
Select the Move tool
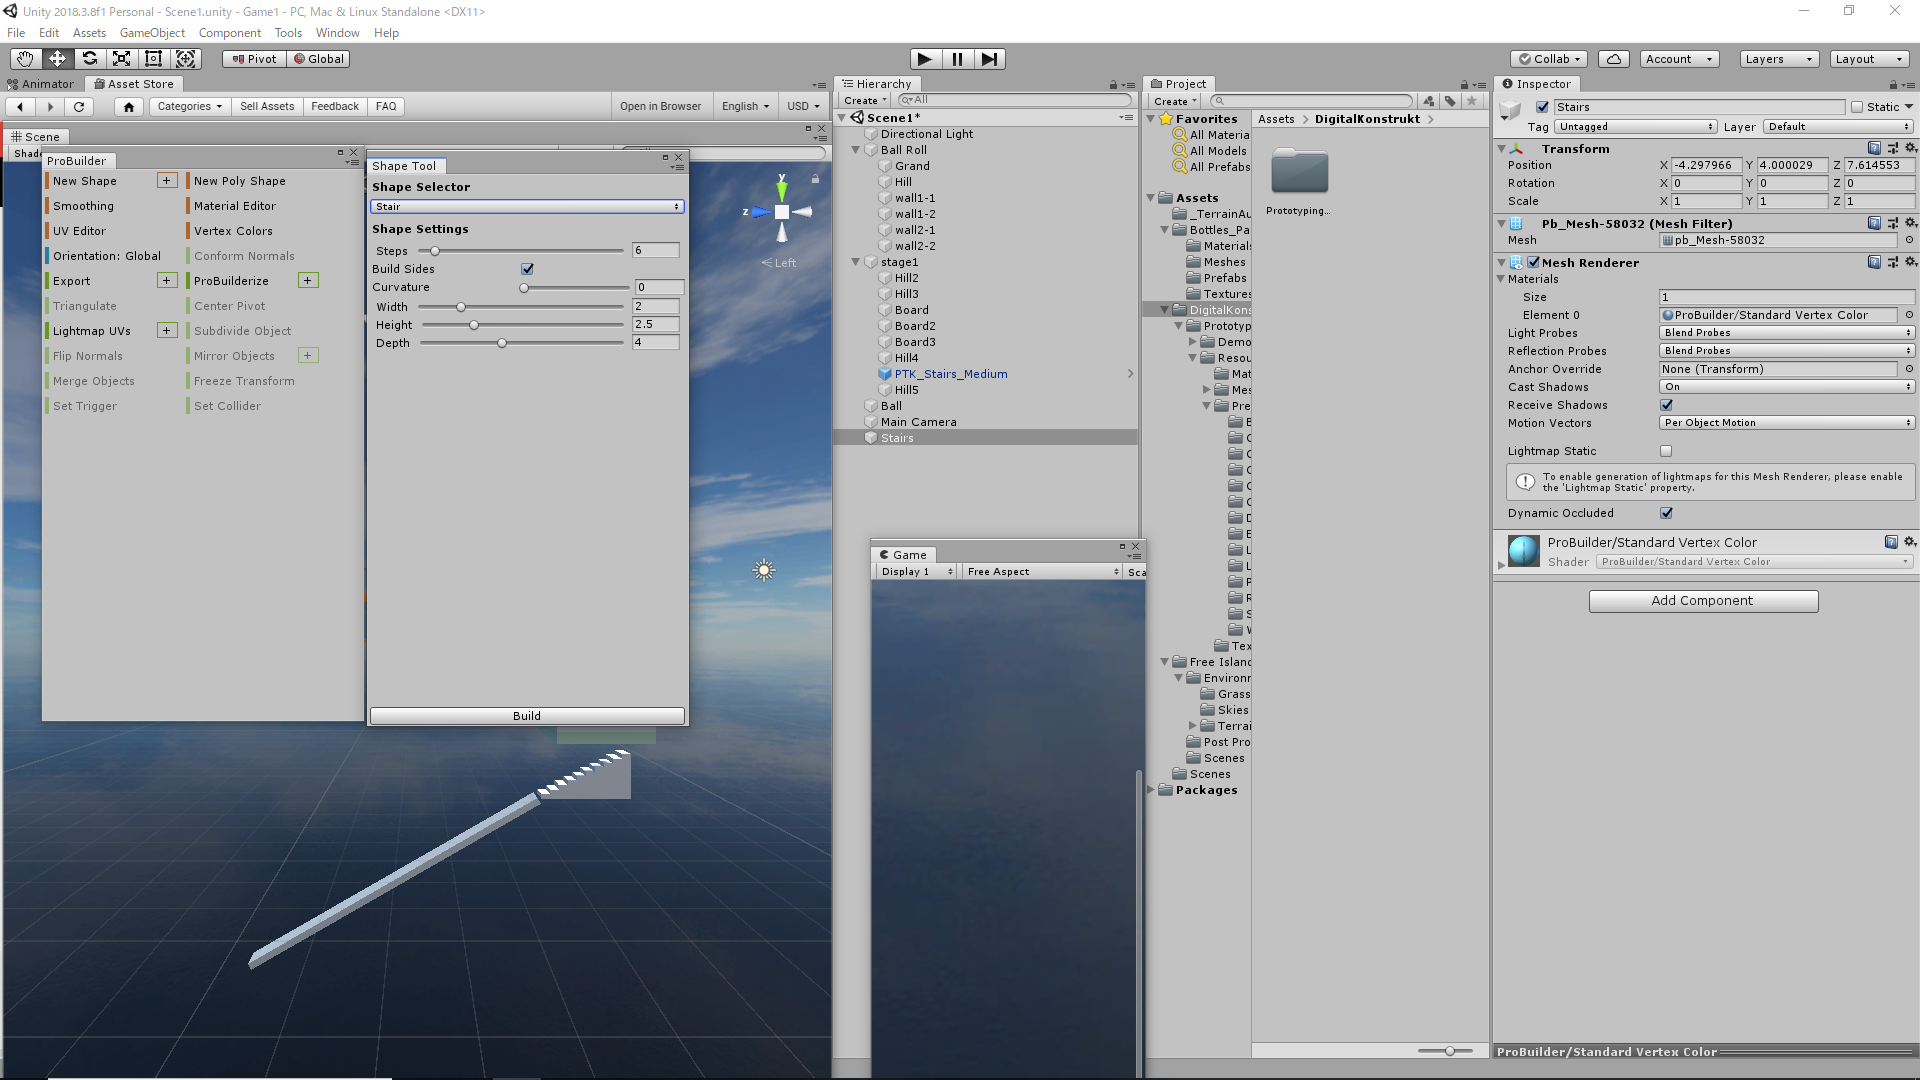point(57,59)
